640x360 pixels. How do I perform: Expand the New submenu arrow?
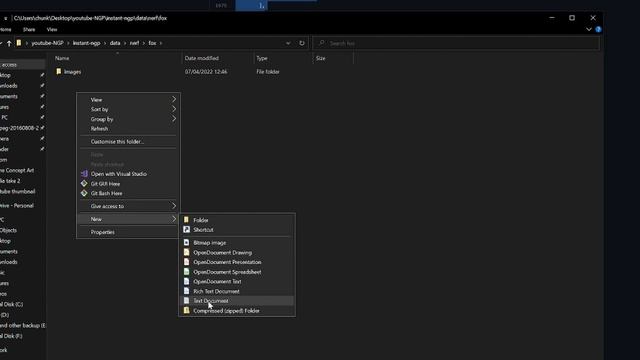click(x=174, y=219)
